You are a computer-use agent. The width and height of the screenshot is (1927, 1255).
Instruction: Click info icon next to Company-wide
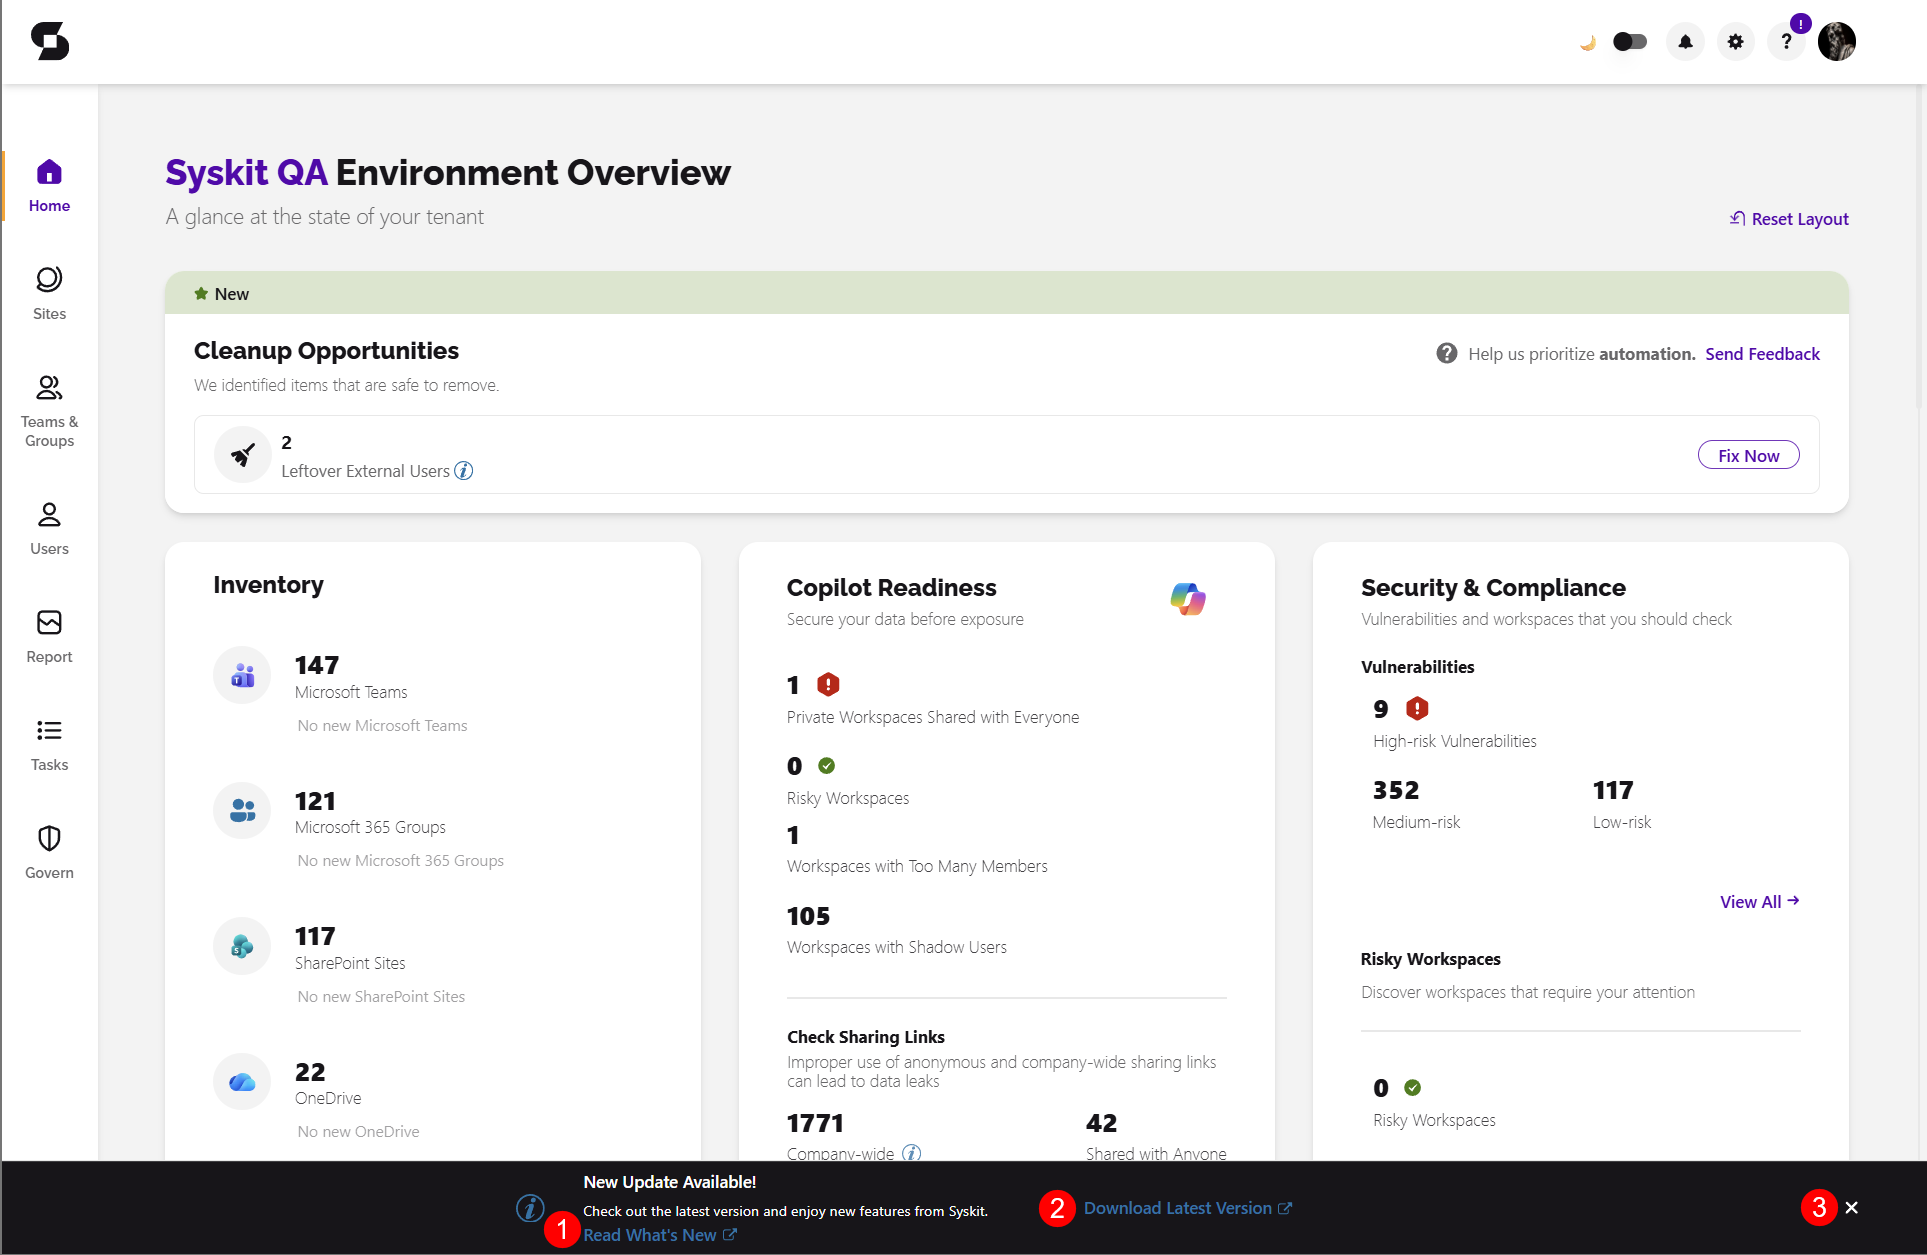pyautogui.click(x=911, y=1153)
